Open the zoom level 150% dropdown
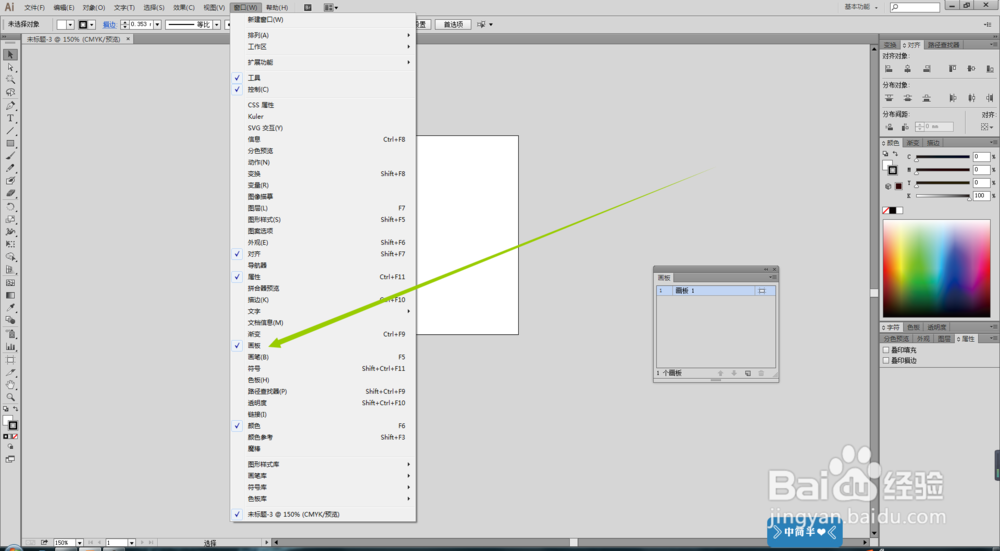 (79, 543)
